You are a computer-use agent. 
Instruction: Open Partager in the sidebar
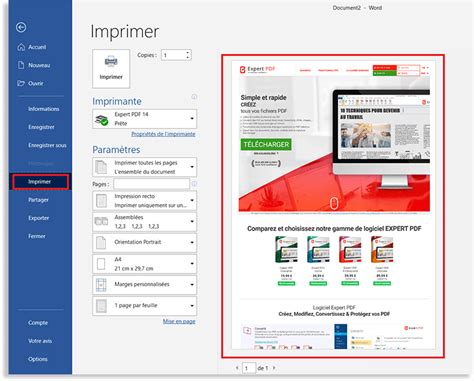[x=38, y=200]
